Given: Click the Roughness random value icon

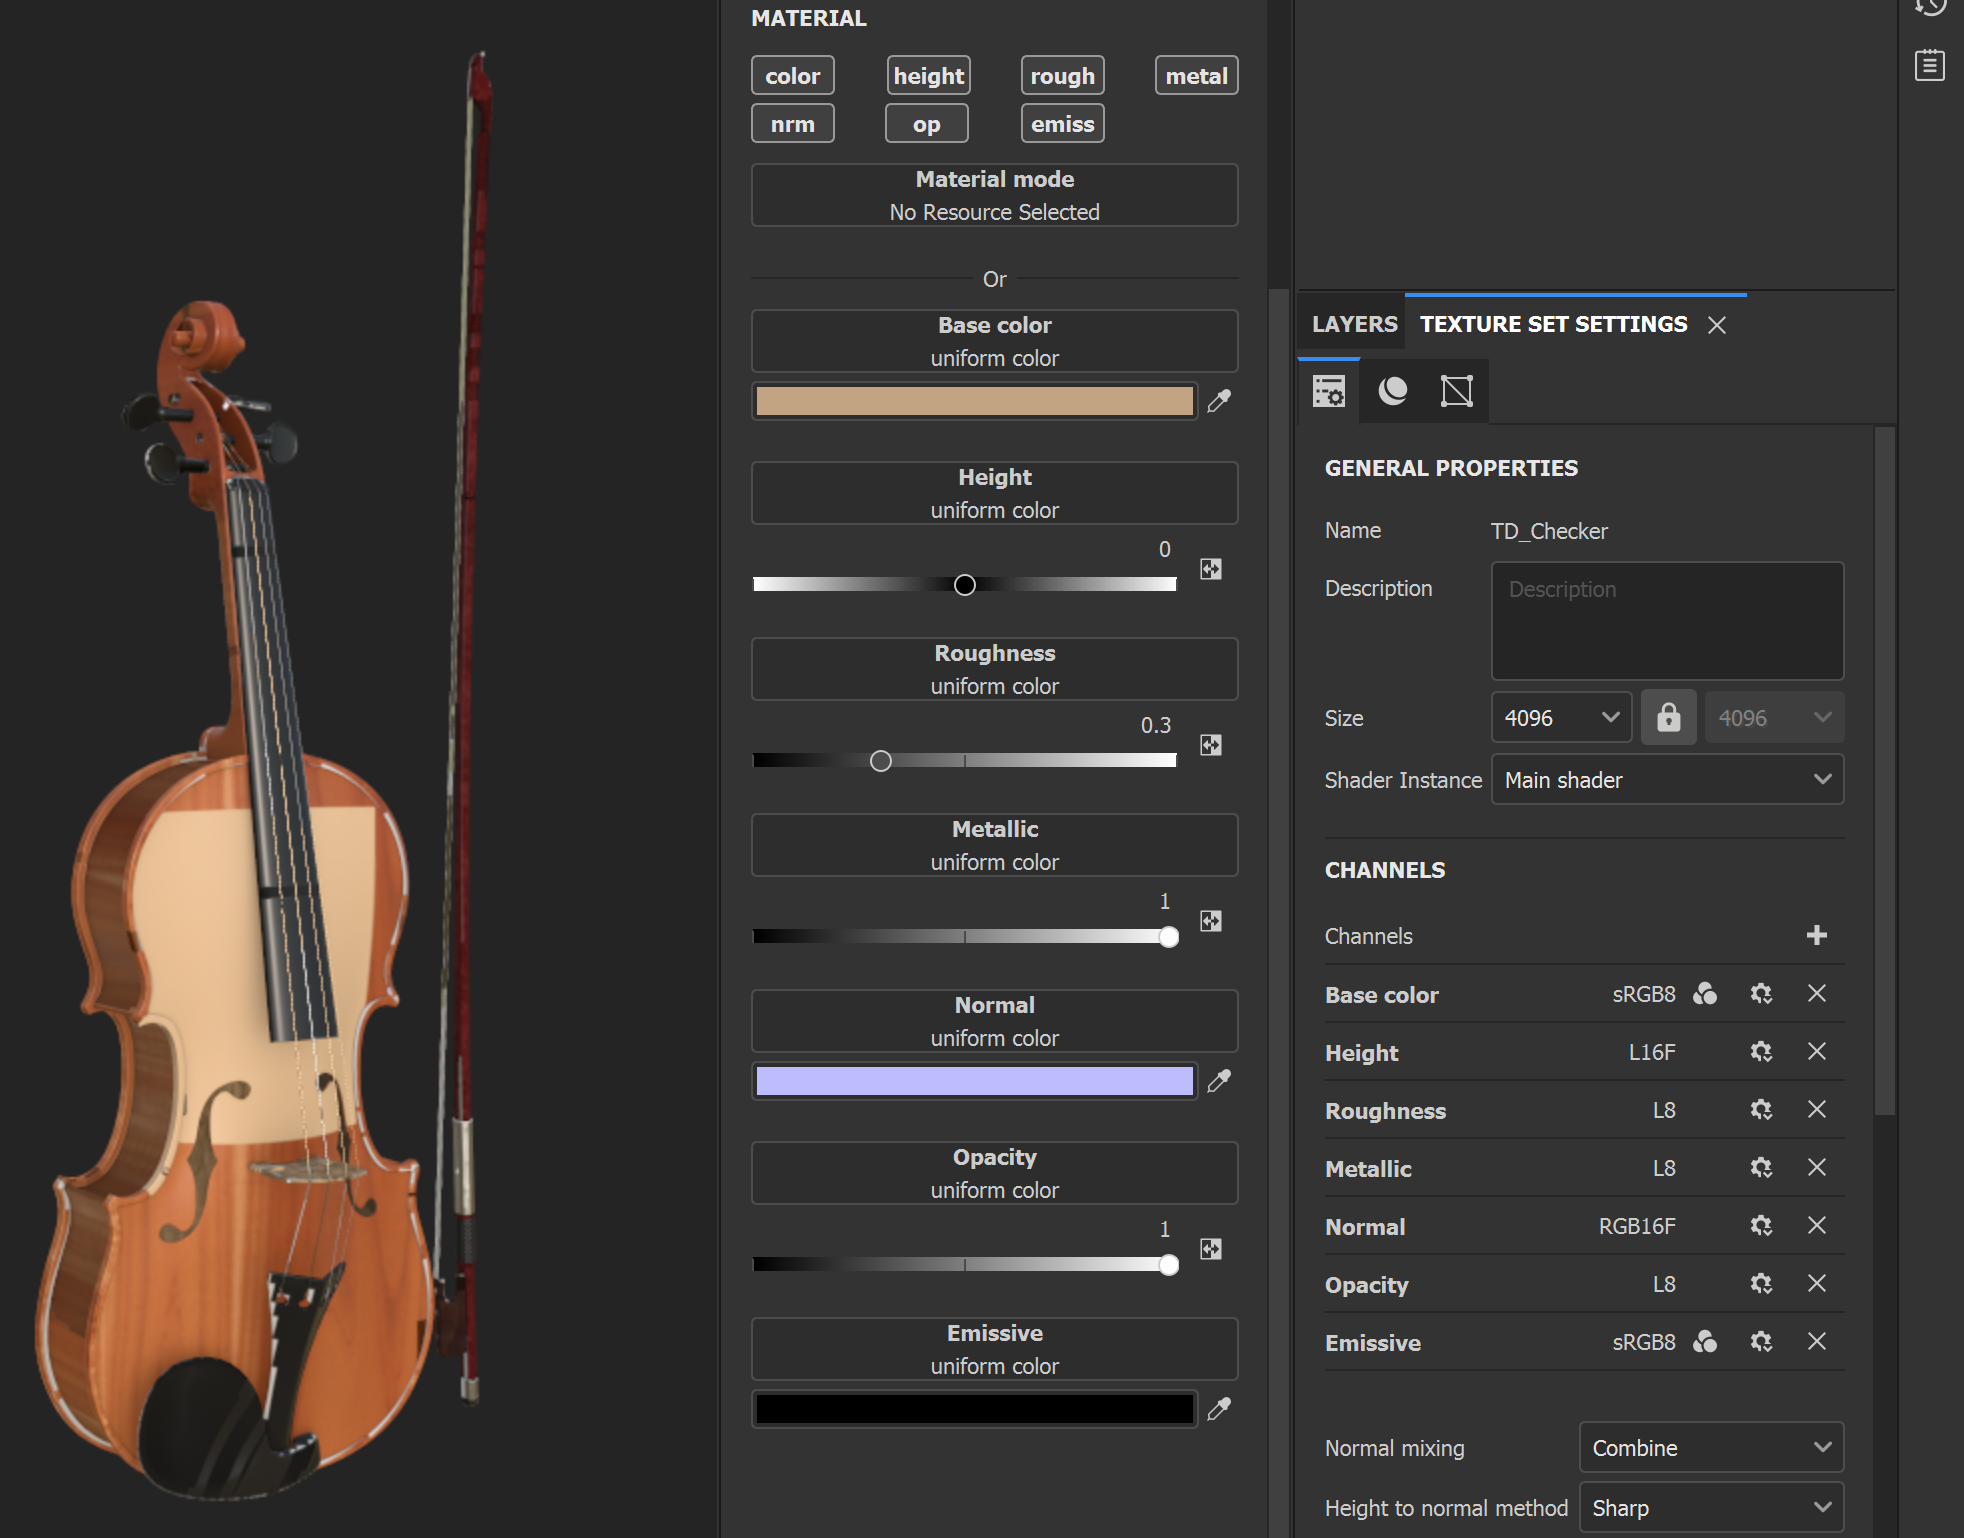Looking at the screenshot, I should (1211, 745).
